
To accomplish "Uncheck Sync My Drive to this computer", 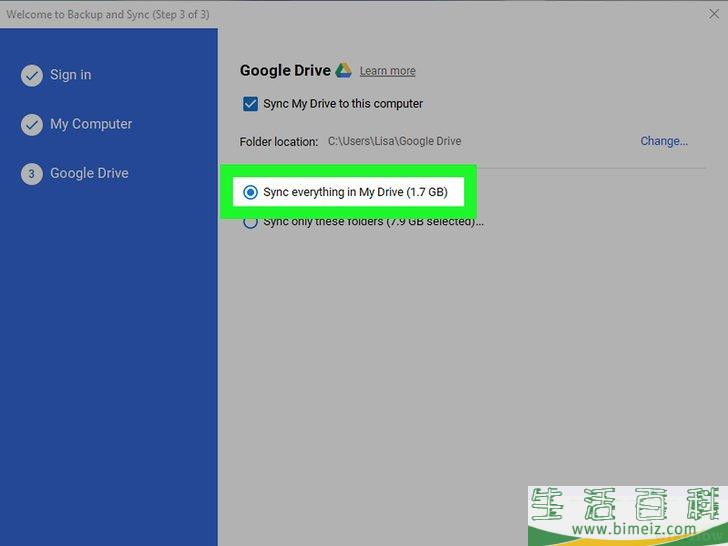I will coord(250,104).
